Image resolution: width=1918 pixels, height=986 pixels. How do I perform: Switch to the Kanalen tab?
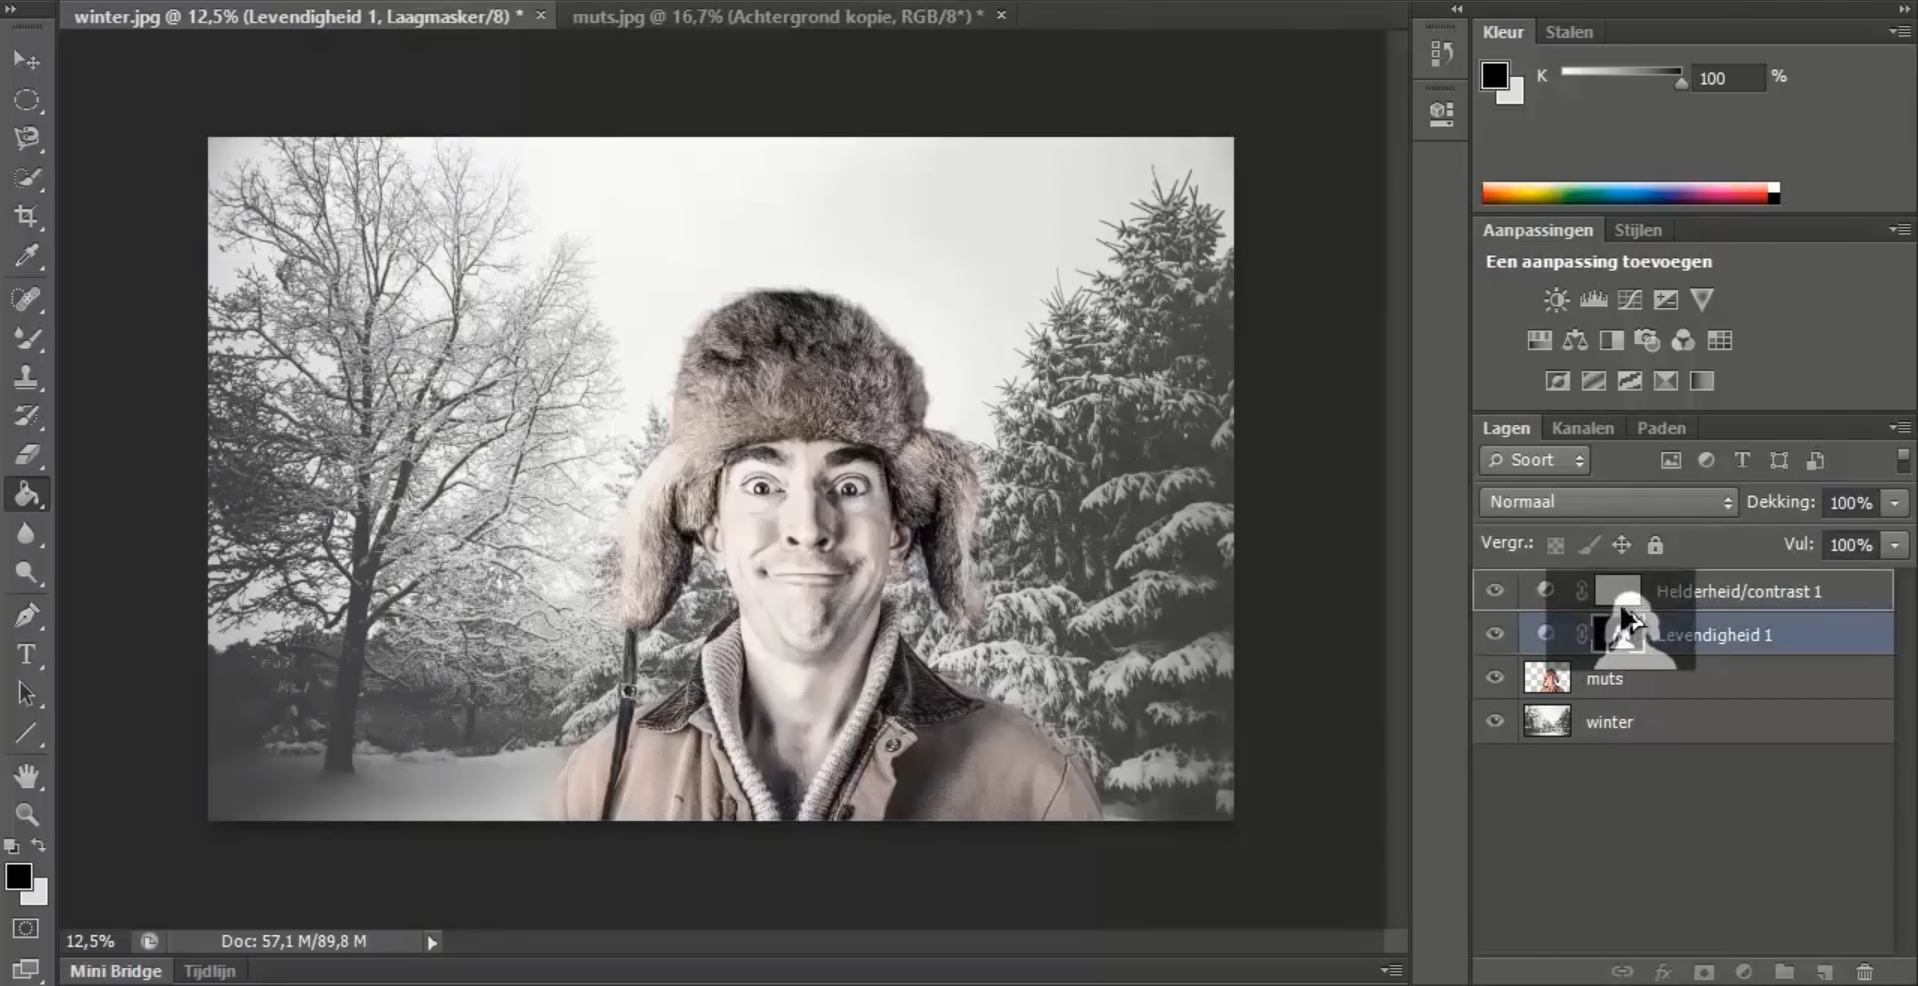pyautogui.click(x=1582, y=428)
